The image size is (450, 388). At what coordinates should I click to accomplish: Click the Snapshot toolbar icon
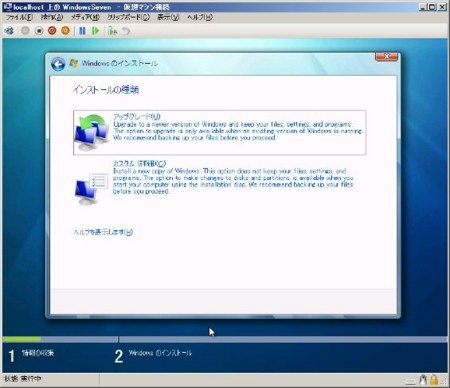pos(112,31)
